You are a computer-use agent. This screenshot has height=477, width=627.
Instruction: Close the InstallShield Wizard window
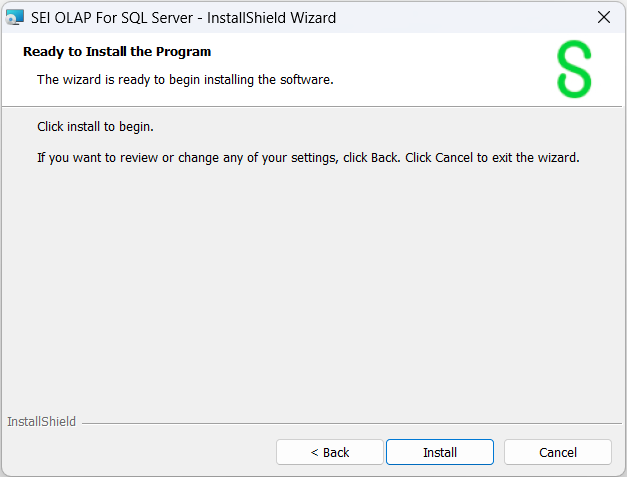[x=603, y=17]
